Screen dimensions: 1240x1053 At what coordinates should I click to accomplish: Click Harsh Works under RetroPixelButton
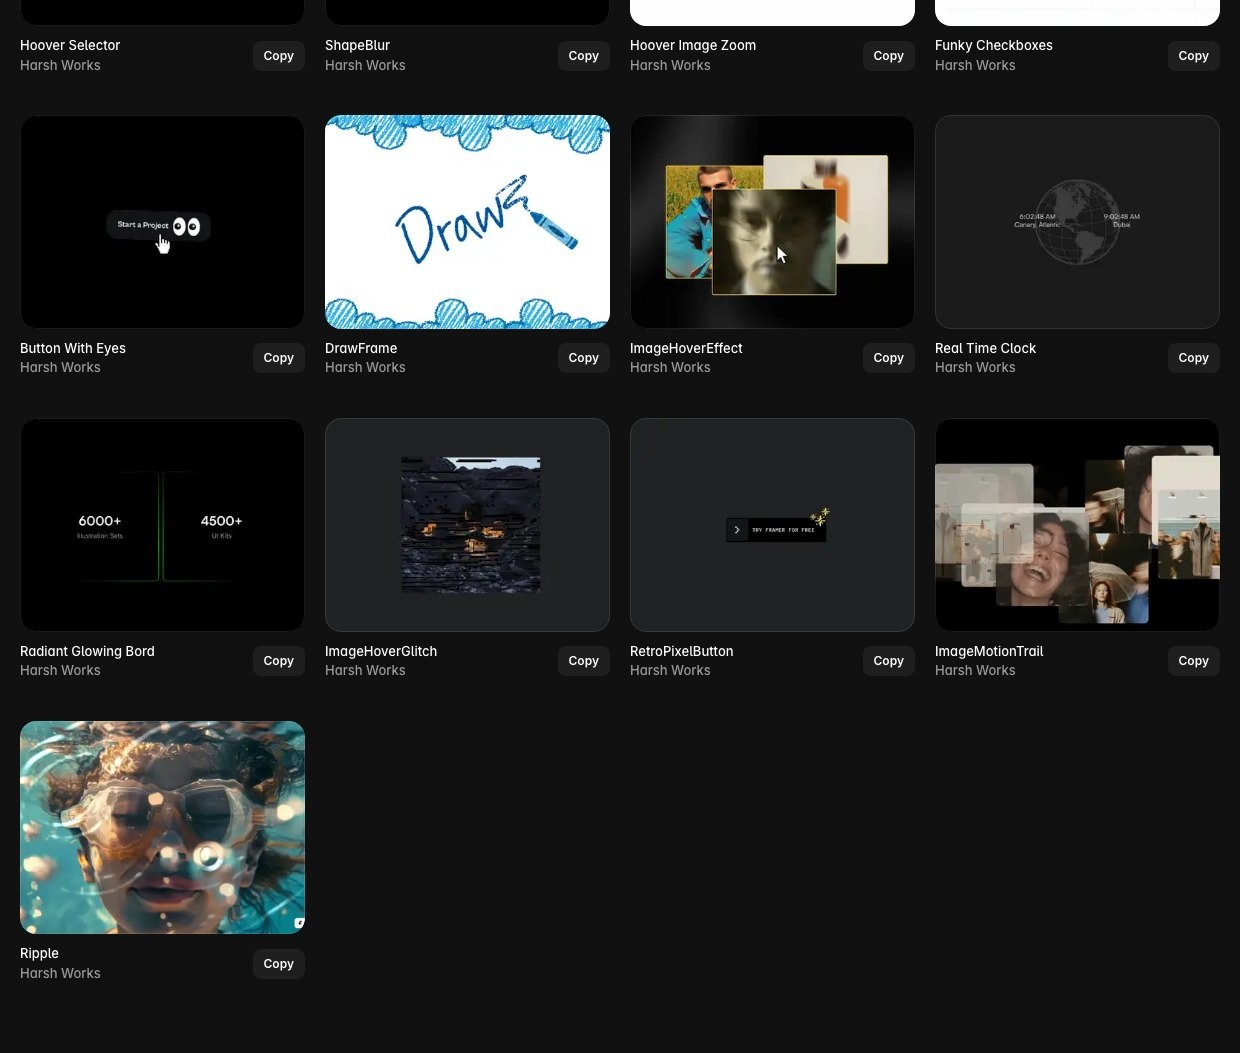click(670, 670)
